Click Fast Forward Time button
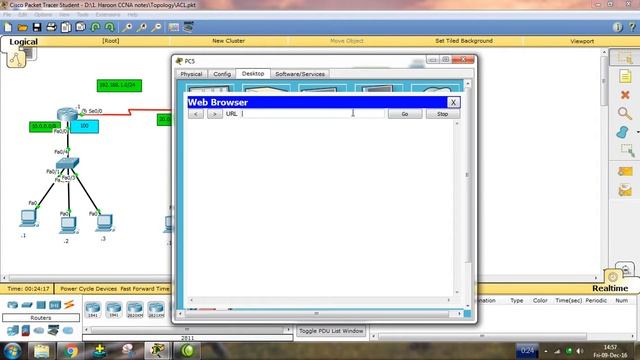Viewport: 640px width, 360px height. click(145, 289)
